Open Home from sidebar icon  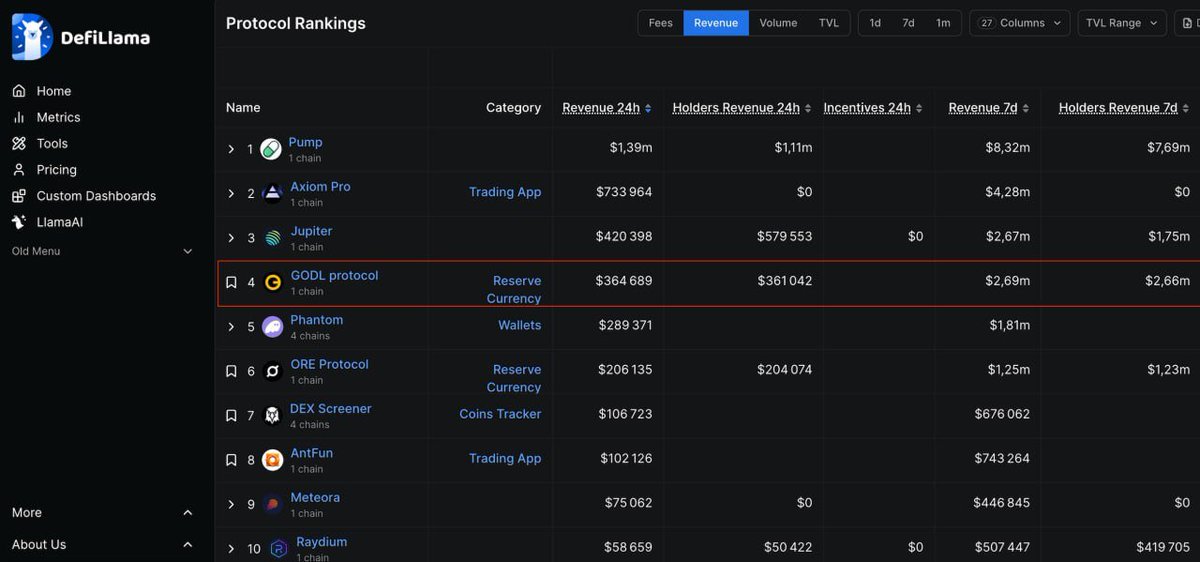point(19,91)
